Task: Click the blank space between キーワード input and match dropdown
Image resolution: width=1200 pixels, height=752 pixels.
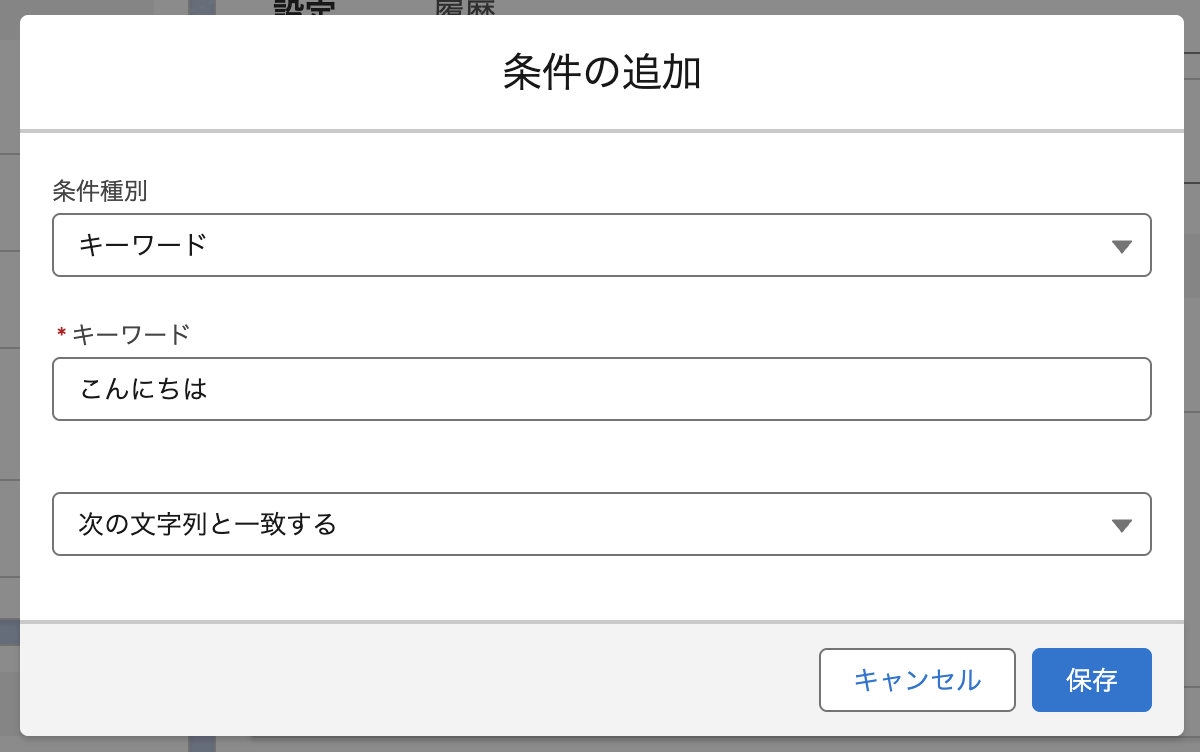Action: [x=600, y=456]
